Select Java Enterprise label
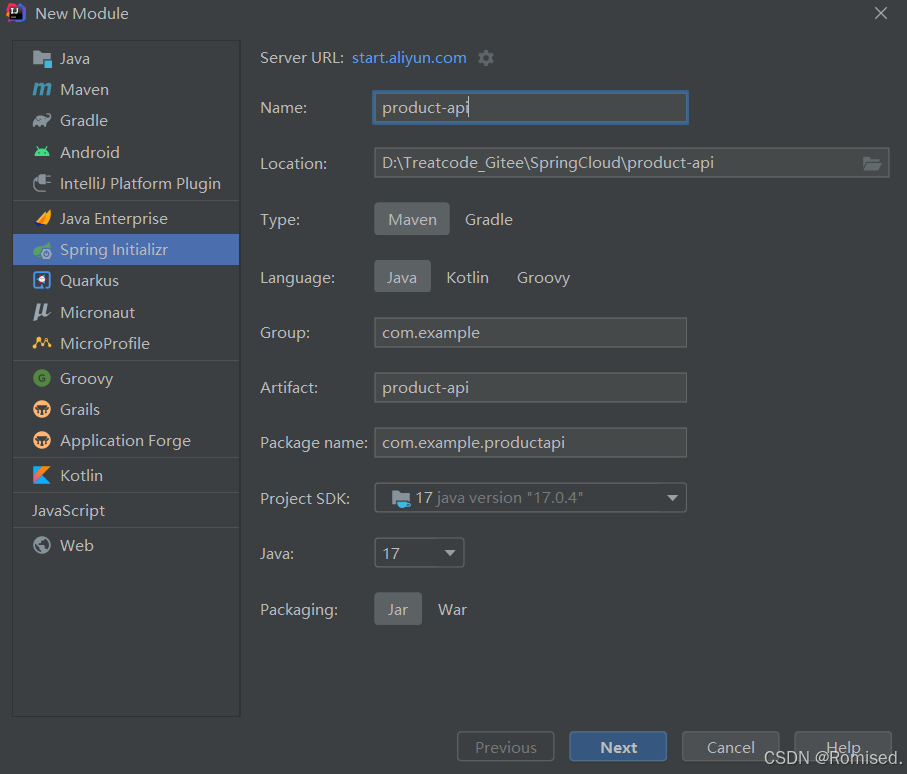Image resolution: width=907 pixels, height=774 pixels. coord(114,218)
